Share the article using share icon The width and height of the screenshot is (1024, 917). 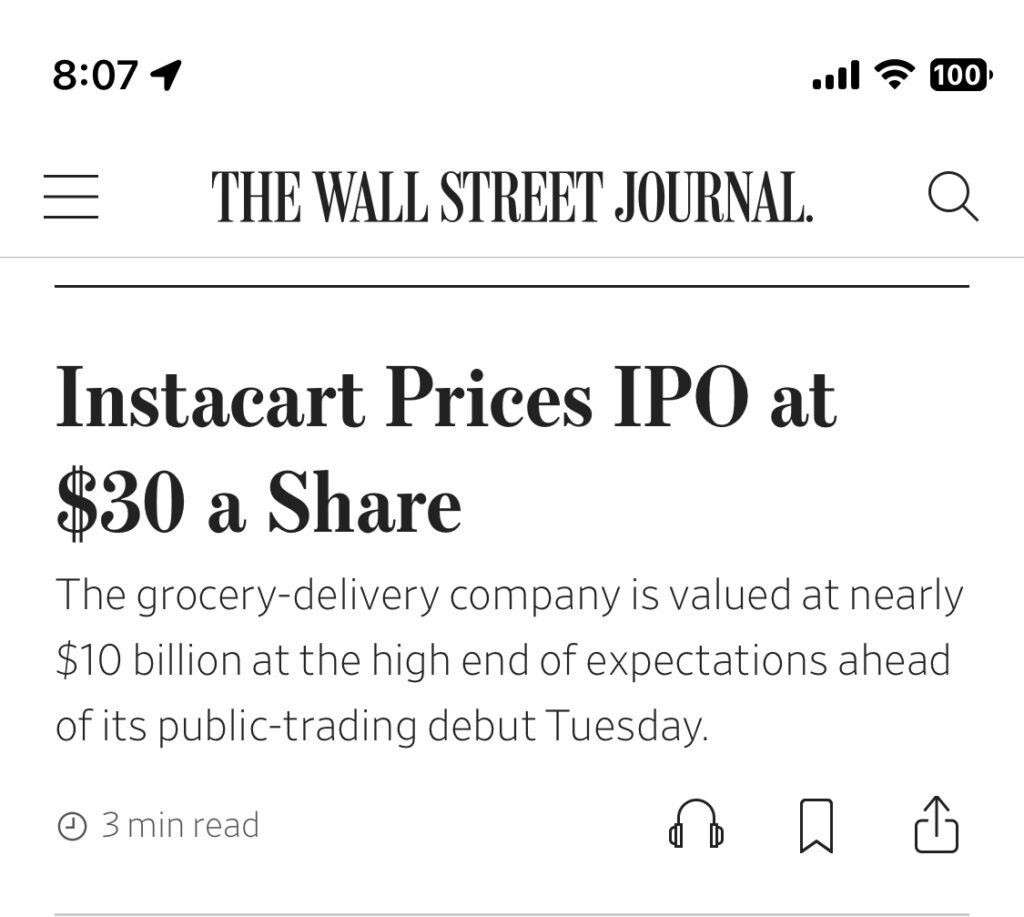tap(936, 824)
